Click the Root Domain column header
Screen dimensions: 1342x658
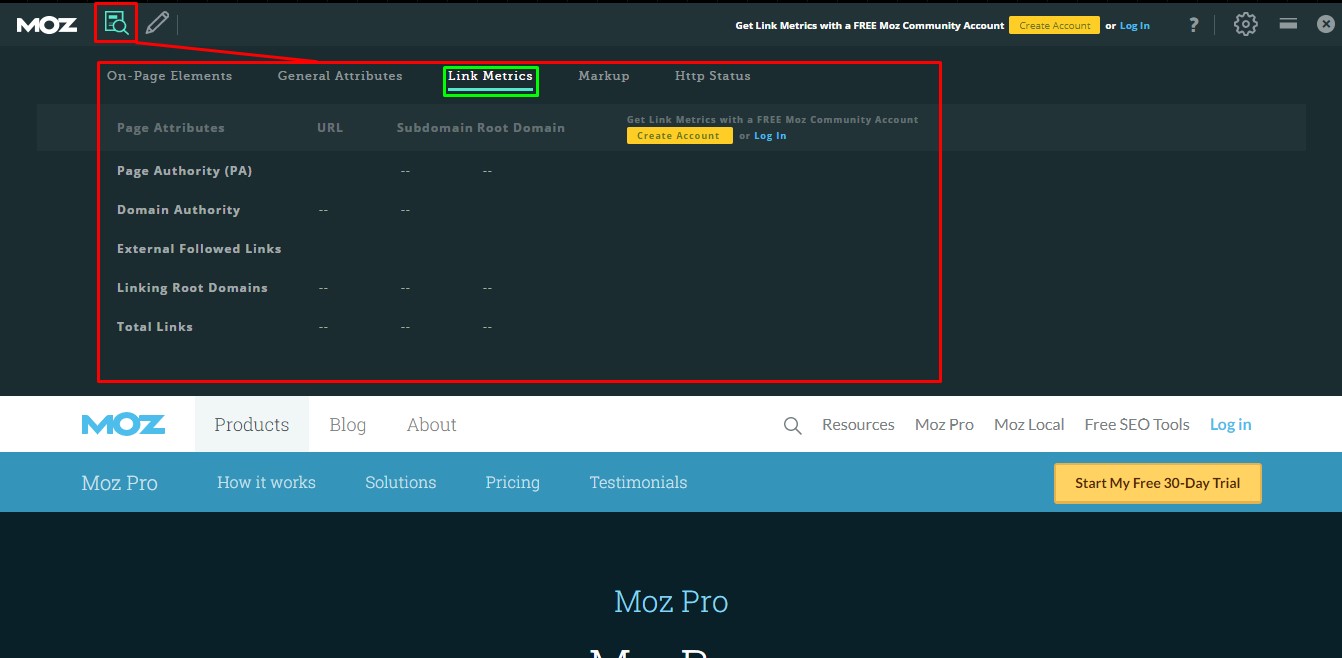click(x=520, y=128)
